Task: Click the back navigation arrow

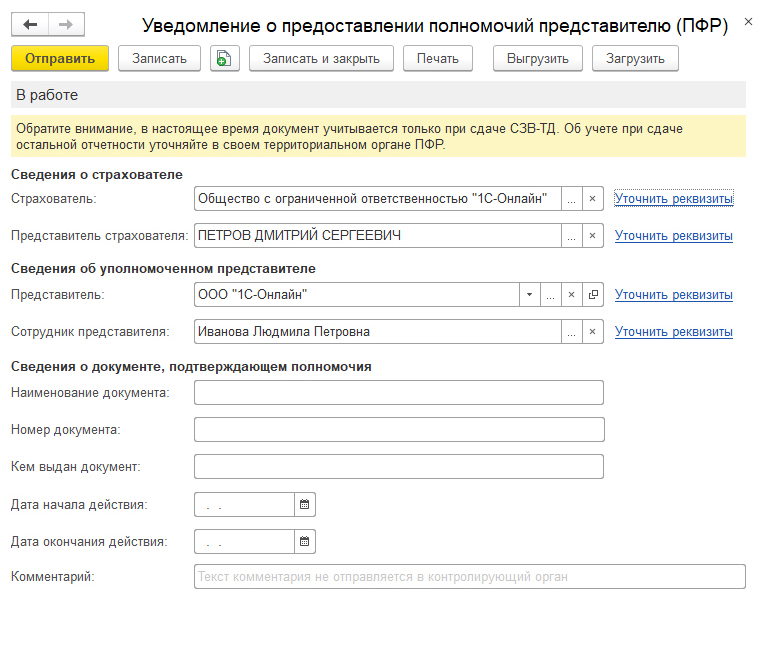Action: tap(30, 25)
